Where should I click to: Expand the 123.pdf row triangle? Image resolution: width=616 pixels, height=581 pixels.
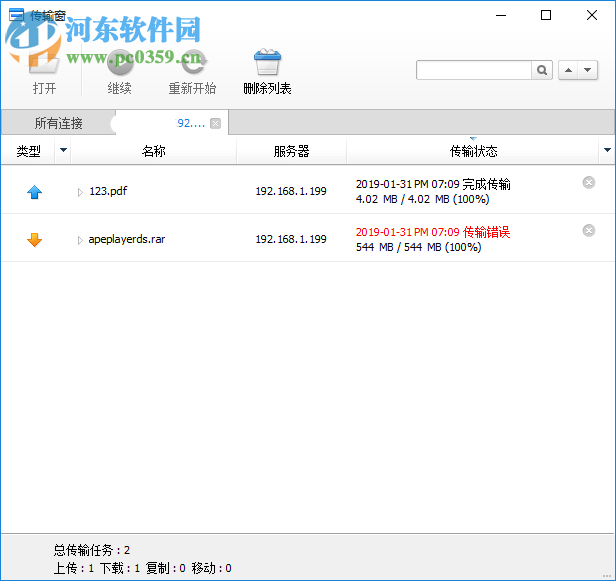pyautogui.click(x=80, y=192)
